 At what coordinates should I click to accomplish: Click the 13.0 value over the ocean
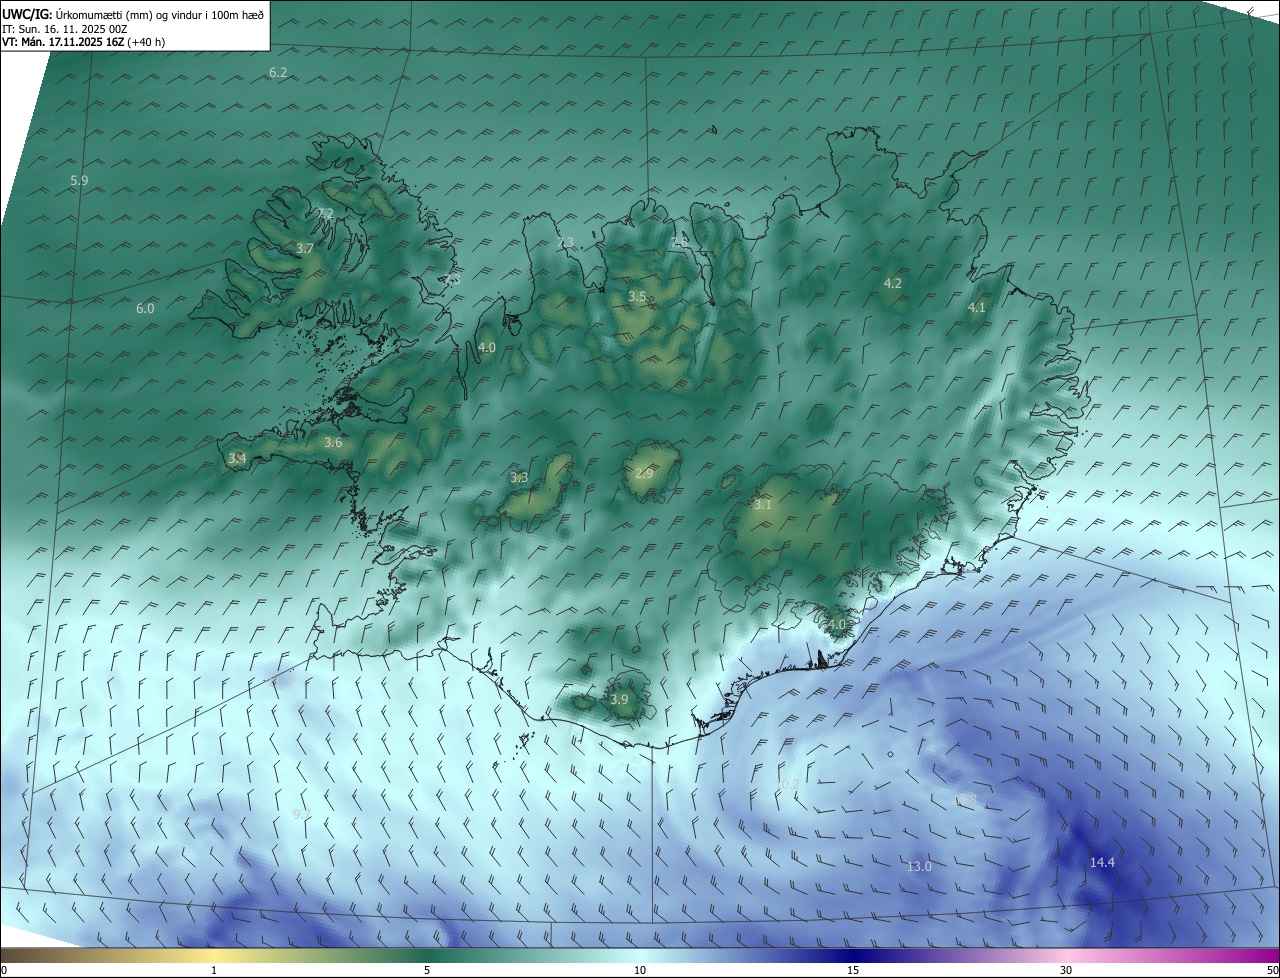pos(919,867)
